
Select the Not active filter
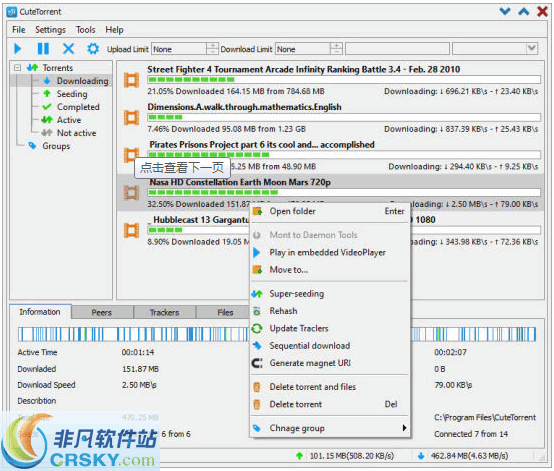pyautogui.click(x=76, y=133)
